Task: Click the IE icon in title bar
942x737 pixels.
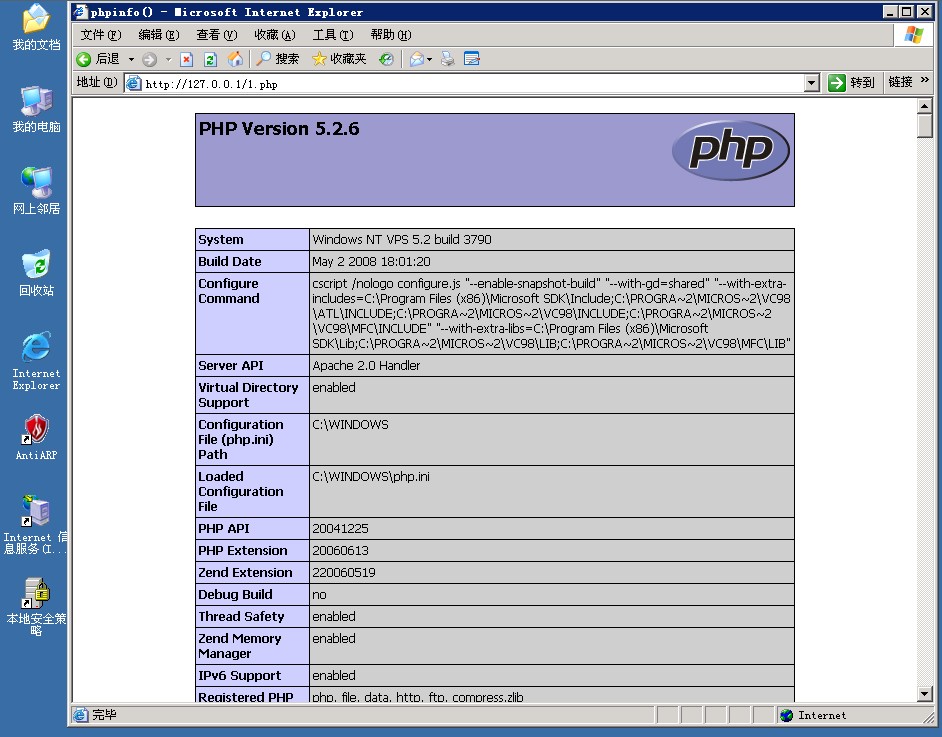Action: pos(80,11)
